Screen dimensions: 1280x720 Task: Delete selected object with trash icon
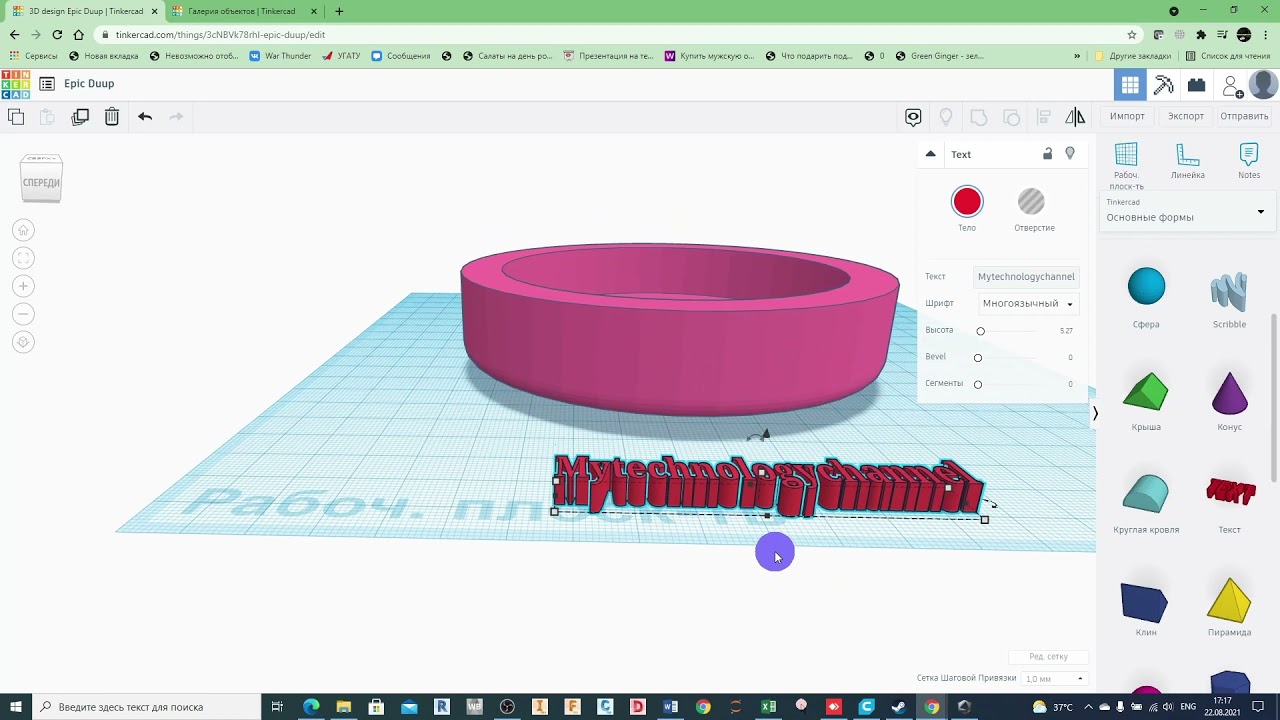click(112, 117)
